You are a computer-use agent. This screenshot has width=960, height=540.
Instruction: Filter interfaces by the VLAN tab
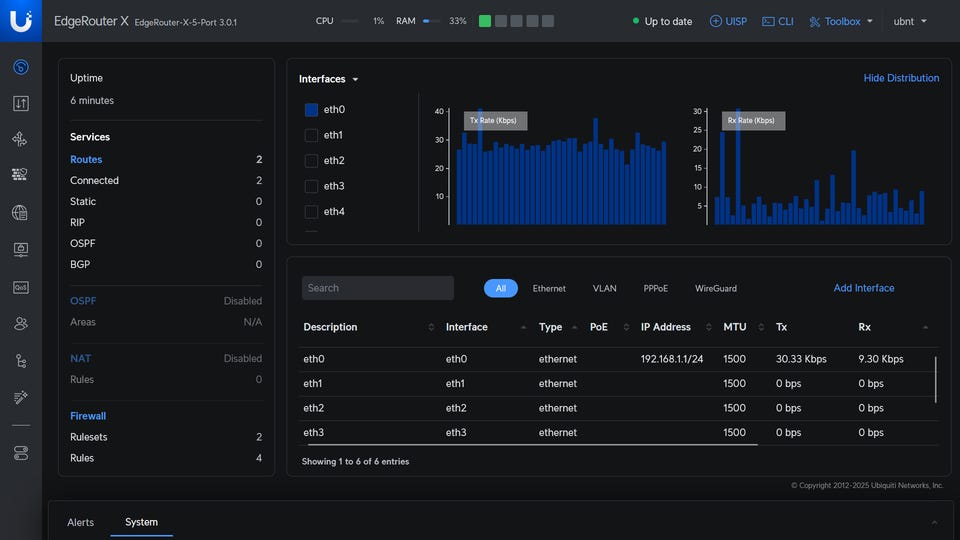point(604,288)
